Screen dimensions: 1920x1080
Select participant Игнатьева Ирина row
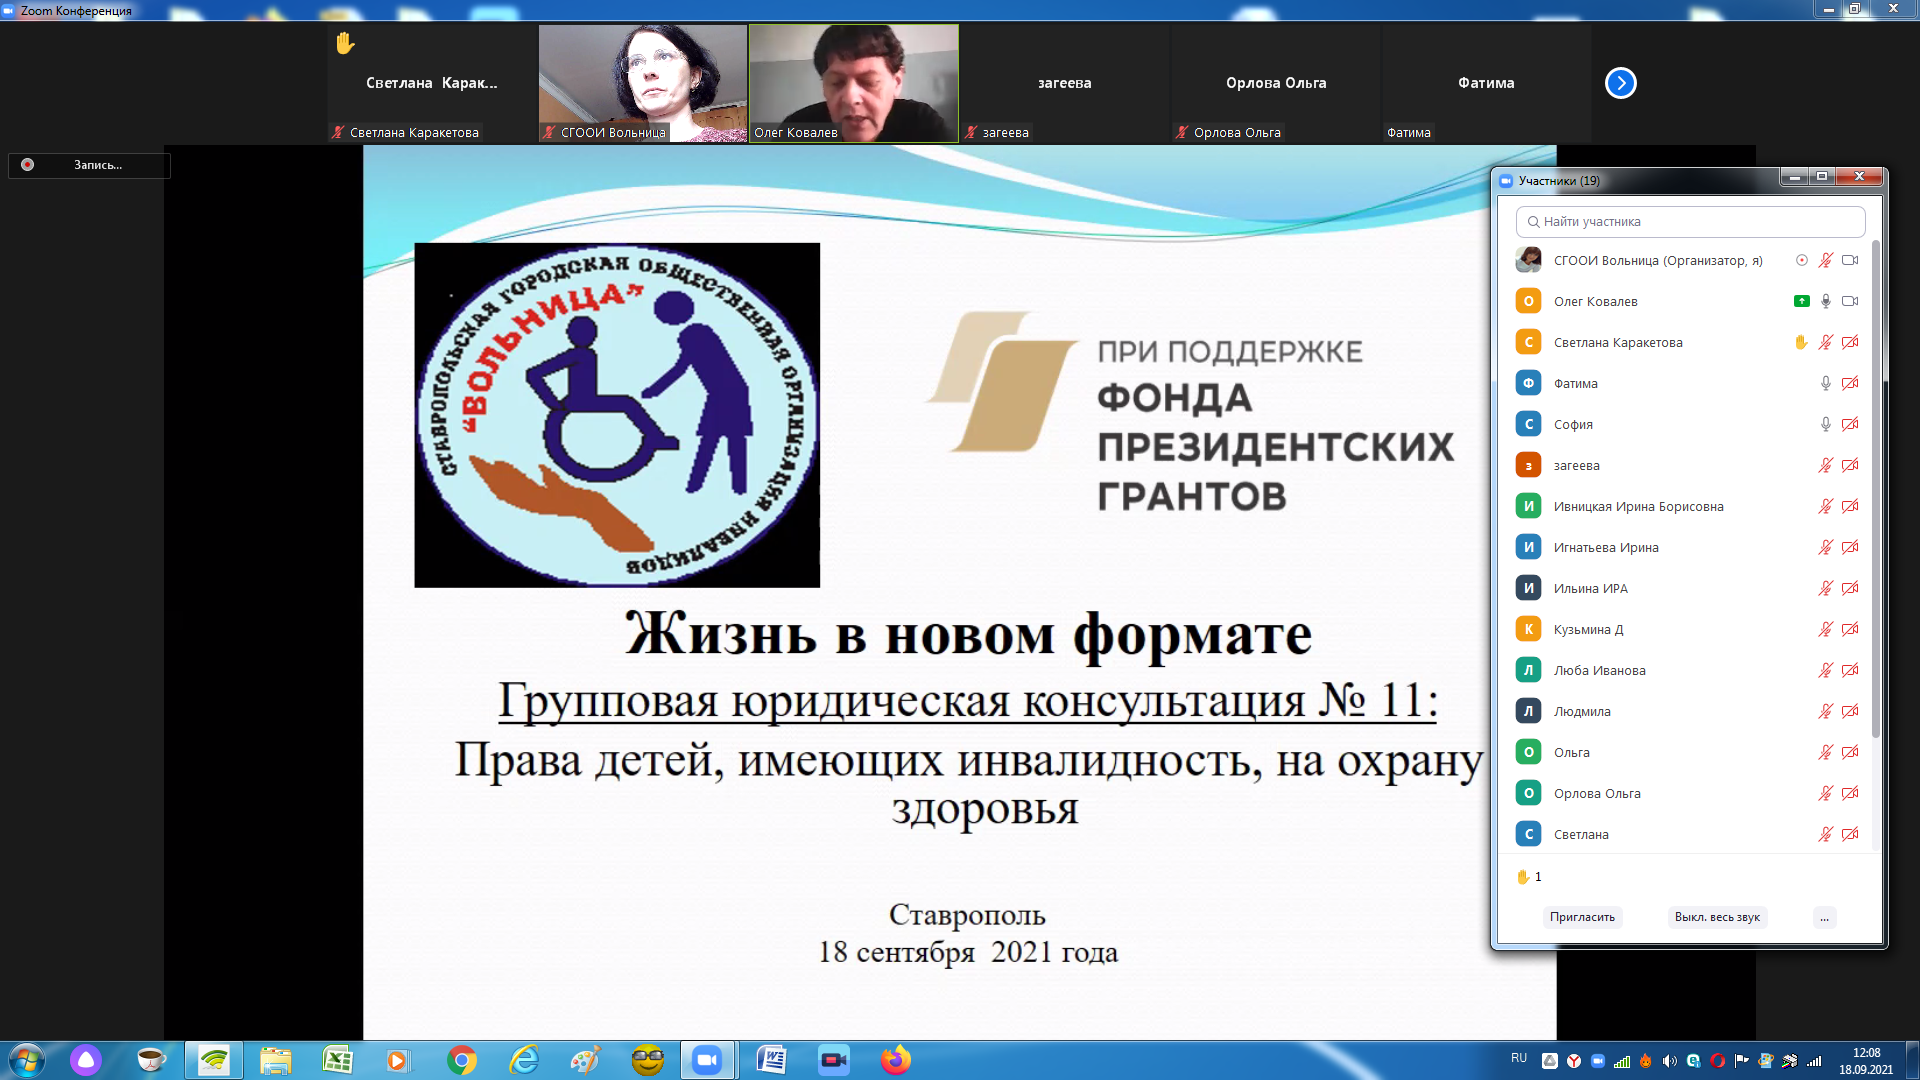(x=1685, y=547)
